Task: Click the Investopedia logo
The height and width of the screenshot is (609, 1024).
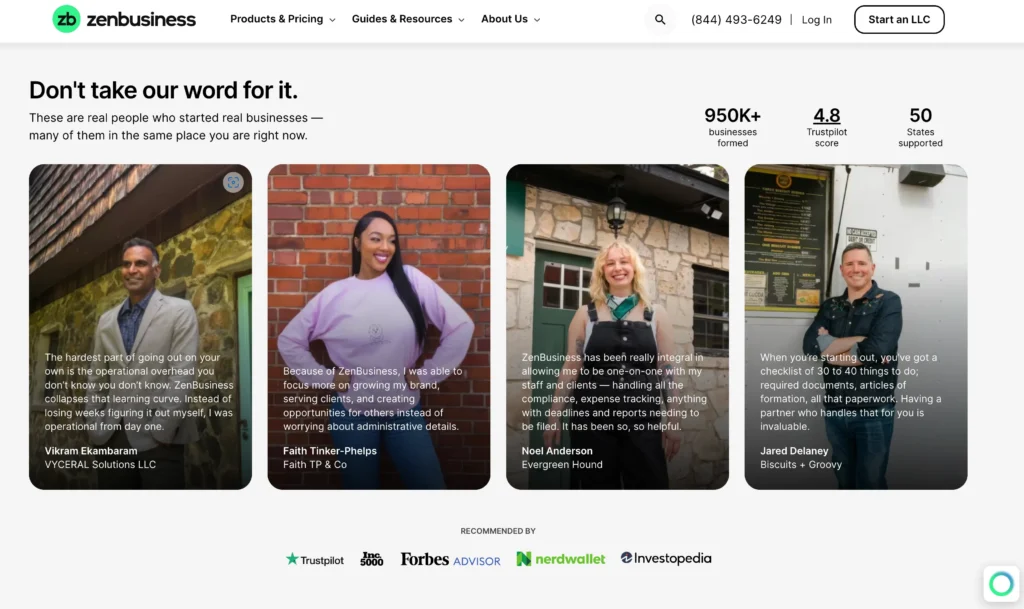Action: 666,558
